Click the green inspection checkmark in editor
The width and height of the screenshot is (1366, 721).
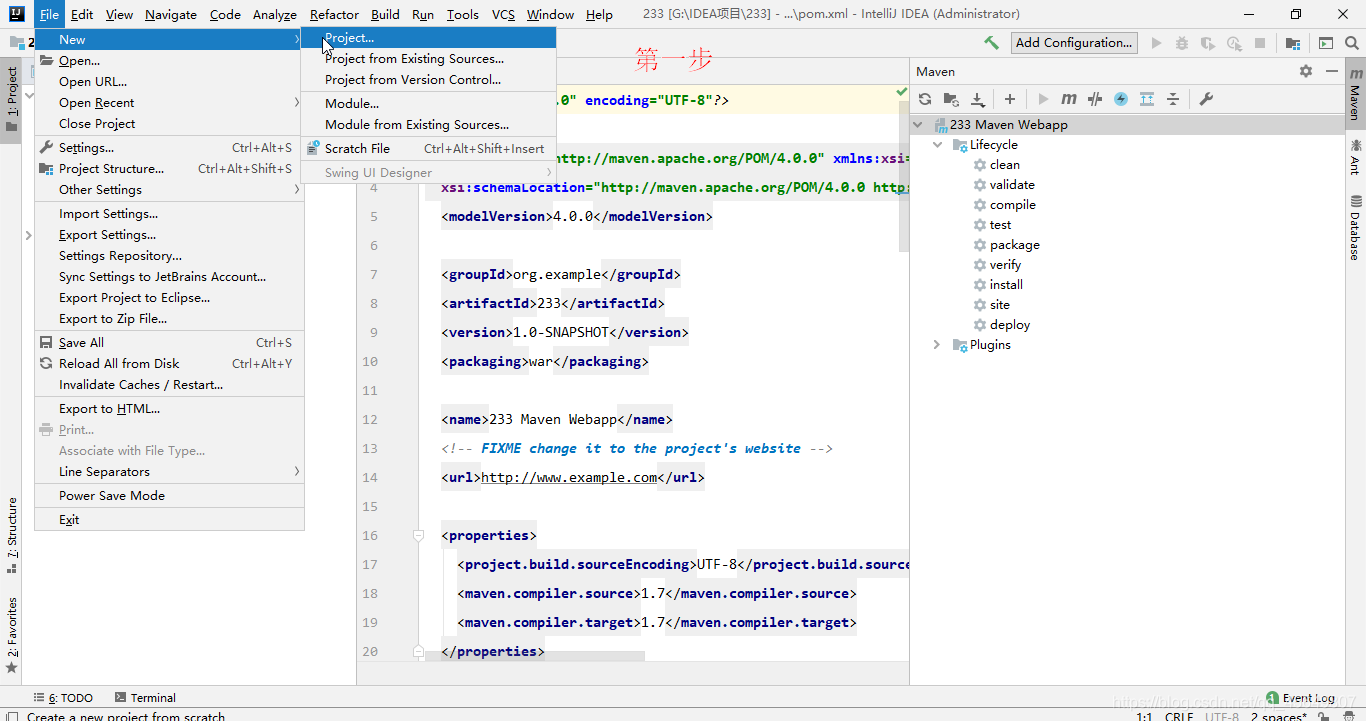click(901, 92)
